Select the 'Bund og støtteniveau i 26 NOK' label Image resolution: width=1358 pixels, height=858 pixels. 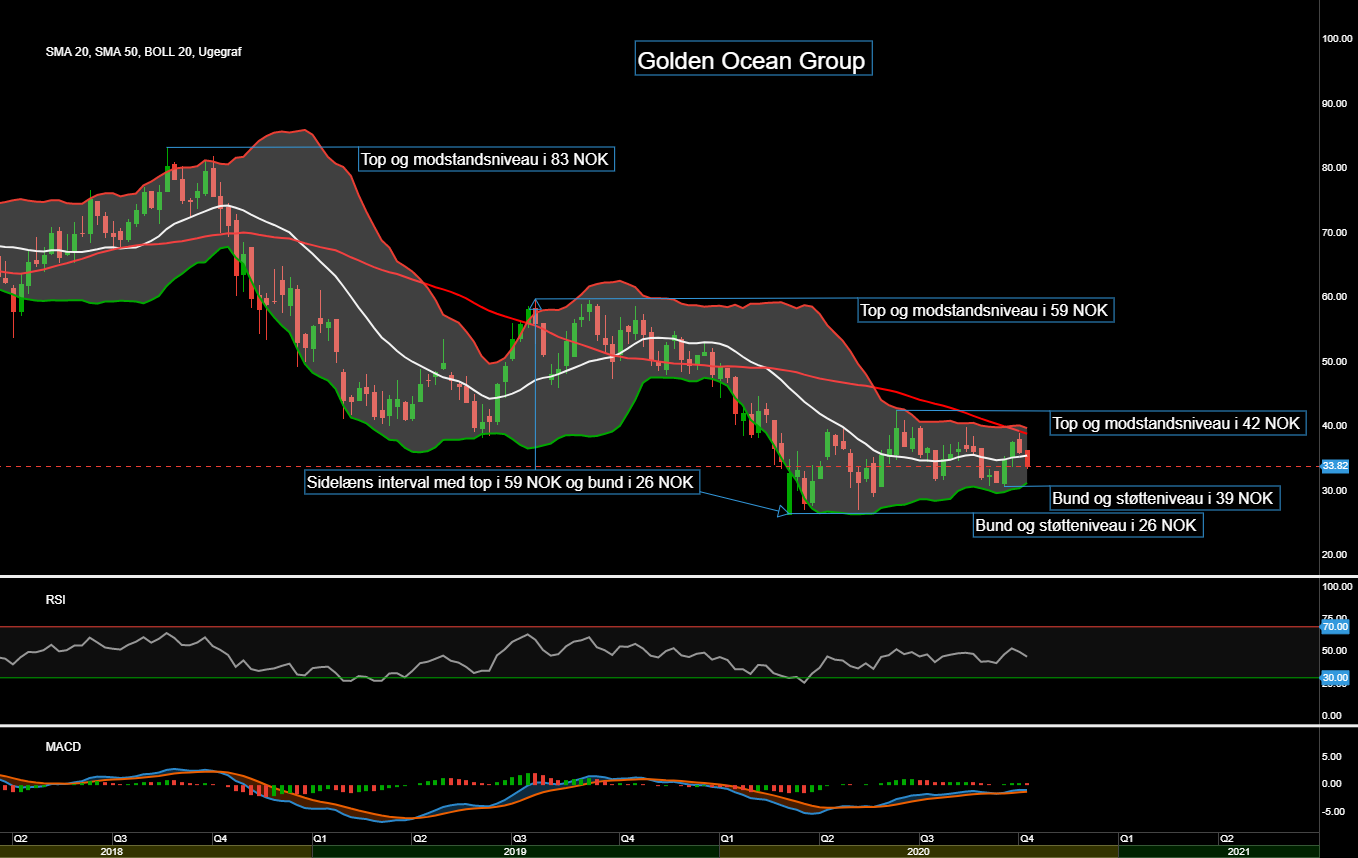1088,525
